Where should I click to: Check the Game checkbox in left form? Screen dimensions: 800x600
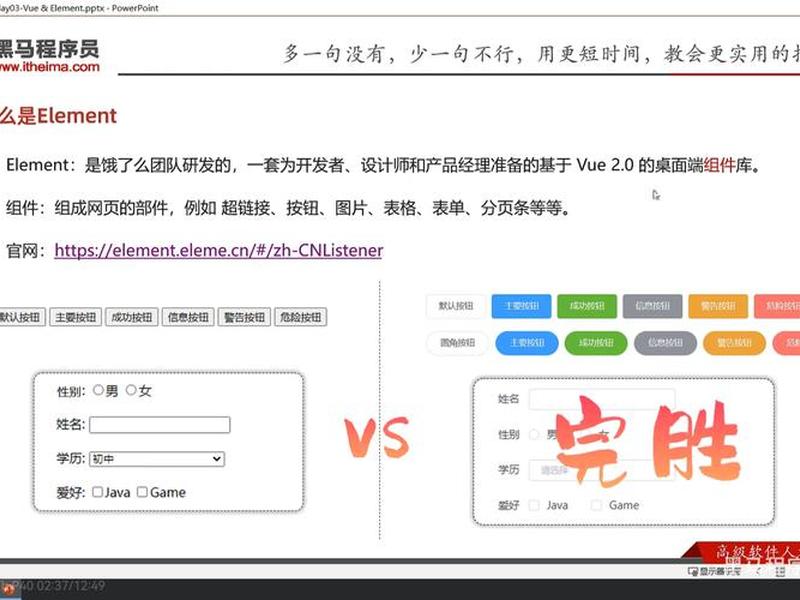[x=142, y=492]
